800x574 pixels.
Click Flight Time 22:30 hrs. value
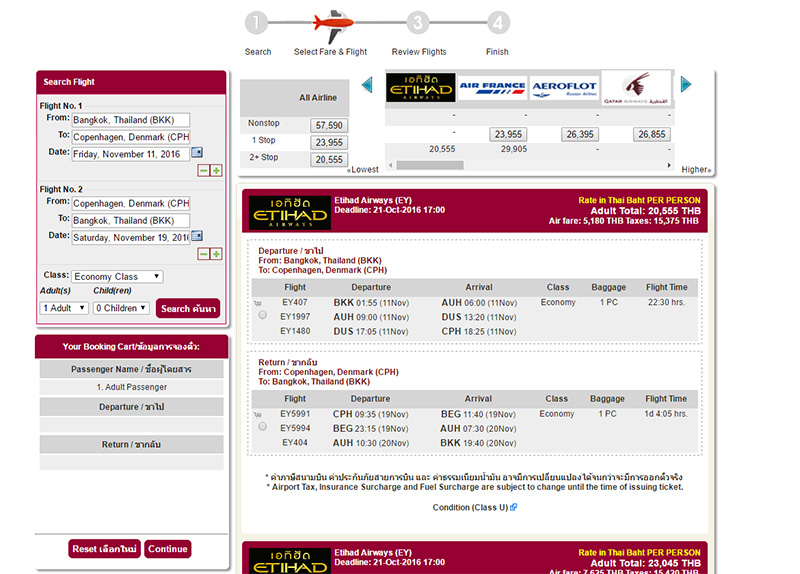[x=666, y=303]
